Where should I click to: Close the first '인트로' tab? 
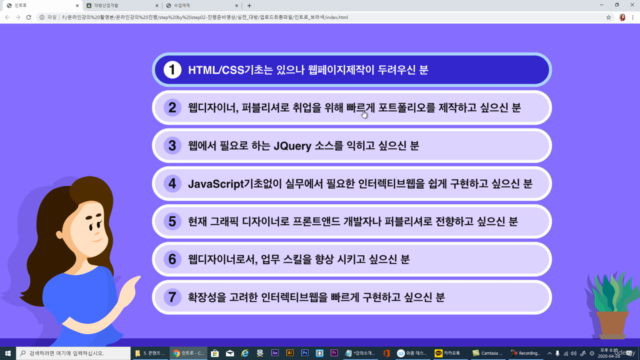pos(77,6)
